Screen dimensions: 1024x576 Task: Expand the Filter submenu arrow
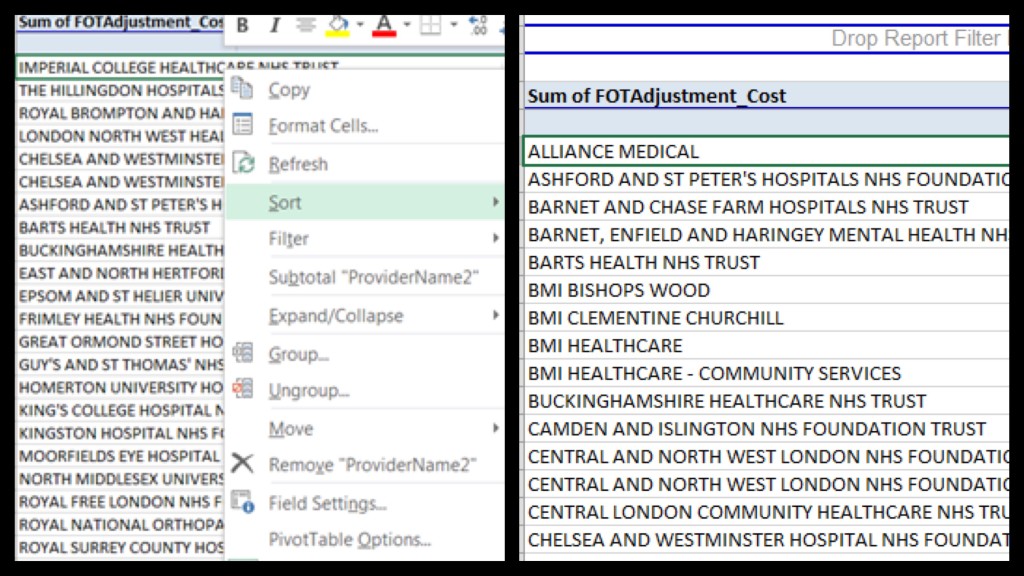tap(496, 238)
